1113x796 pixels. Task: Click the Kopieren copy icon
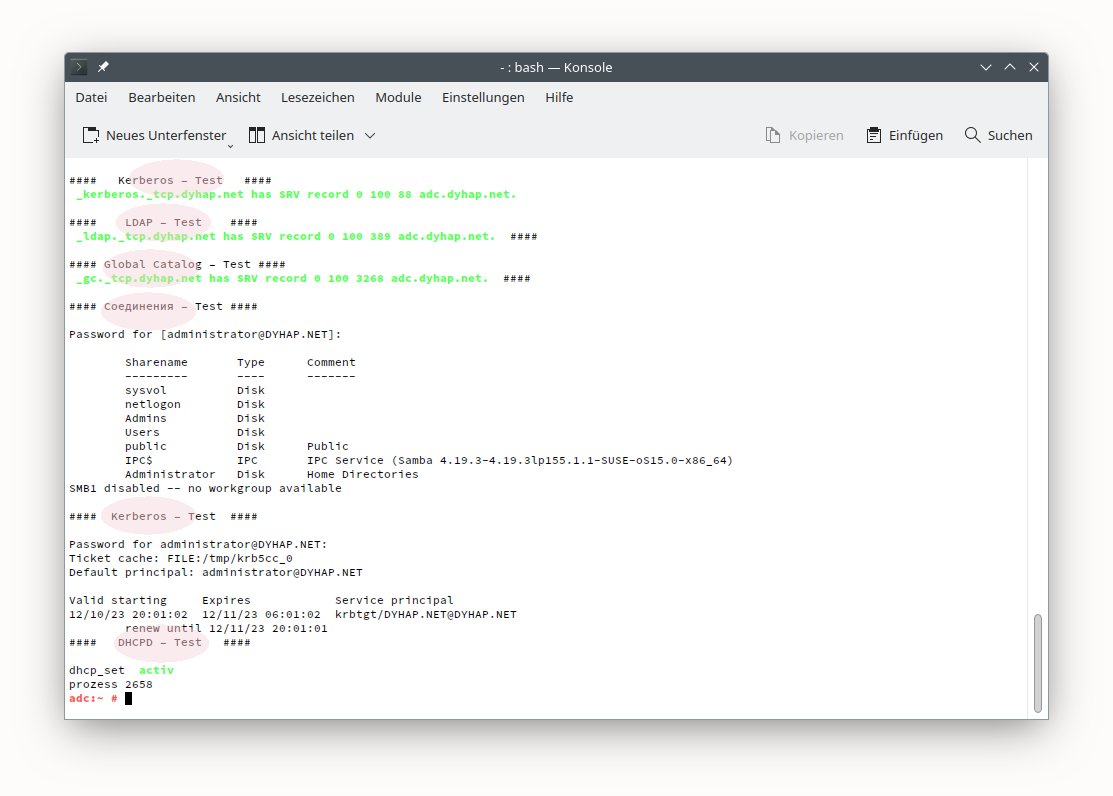(x=772, y=135)
